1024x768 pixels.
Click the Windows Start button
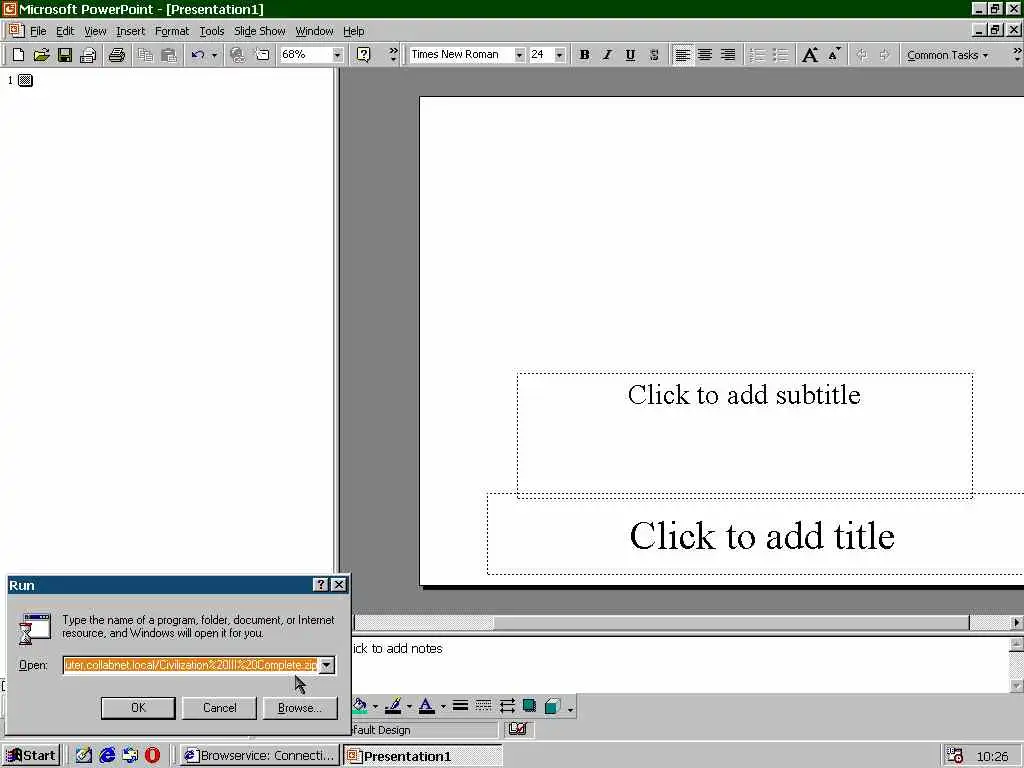pos(31,756)
